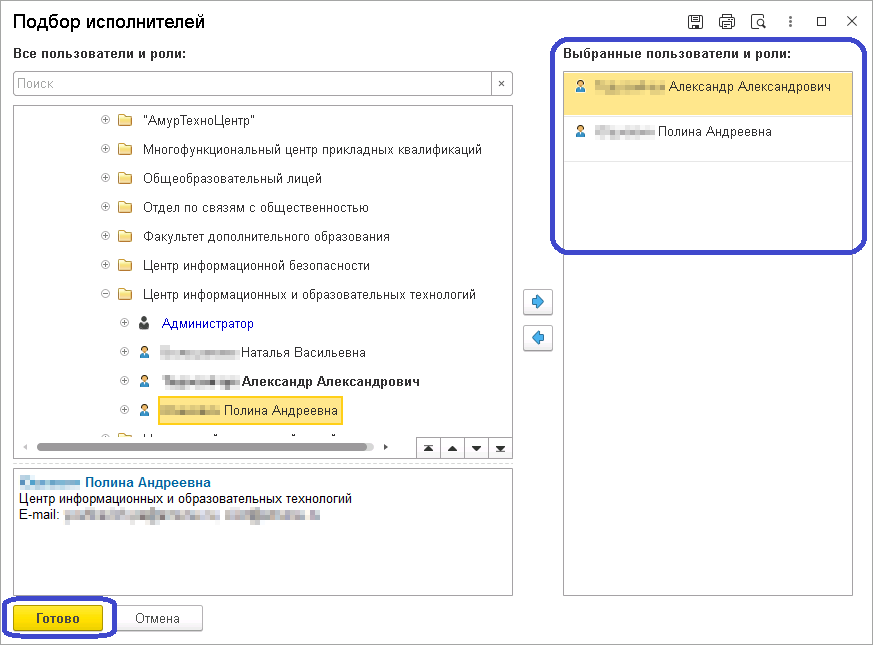Select Факультет дополнительного образования folder
Image resolution: width=873 pixels, height=645 pixels.
[266, 237]
